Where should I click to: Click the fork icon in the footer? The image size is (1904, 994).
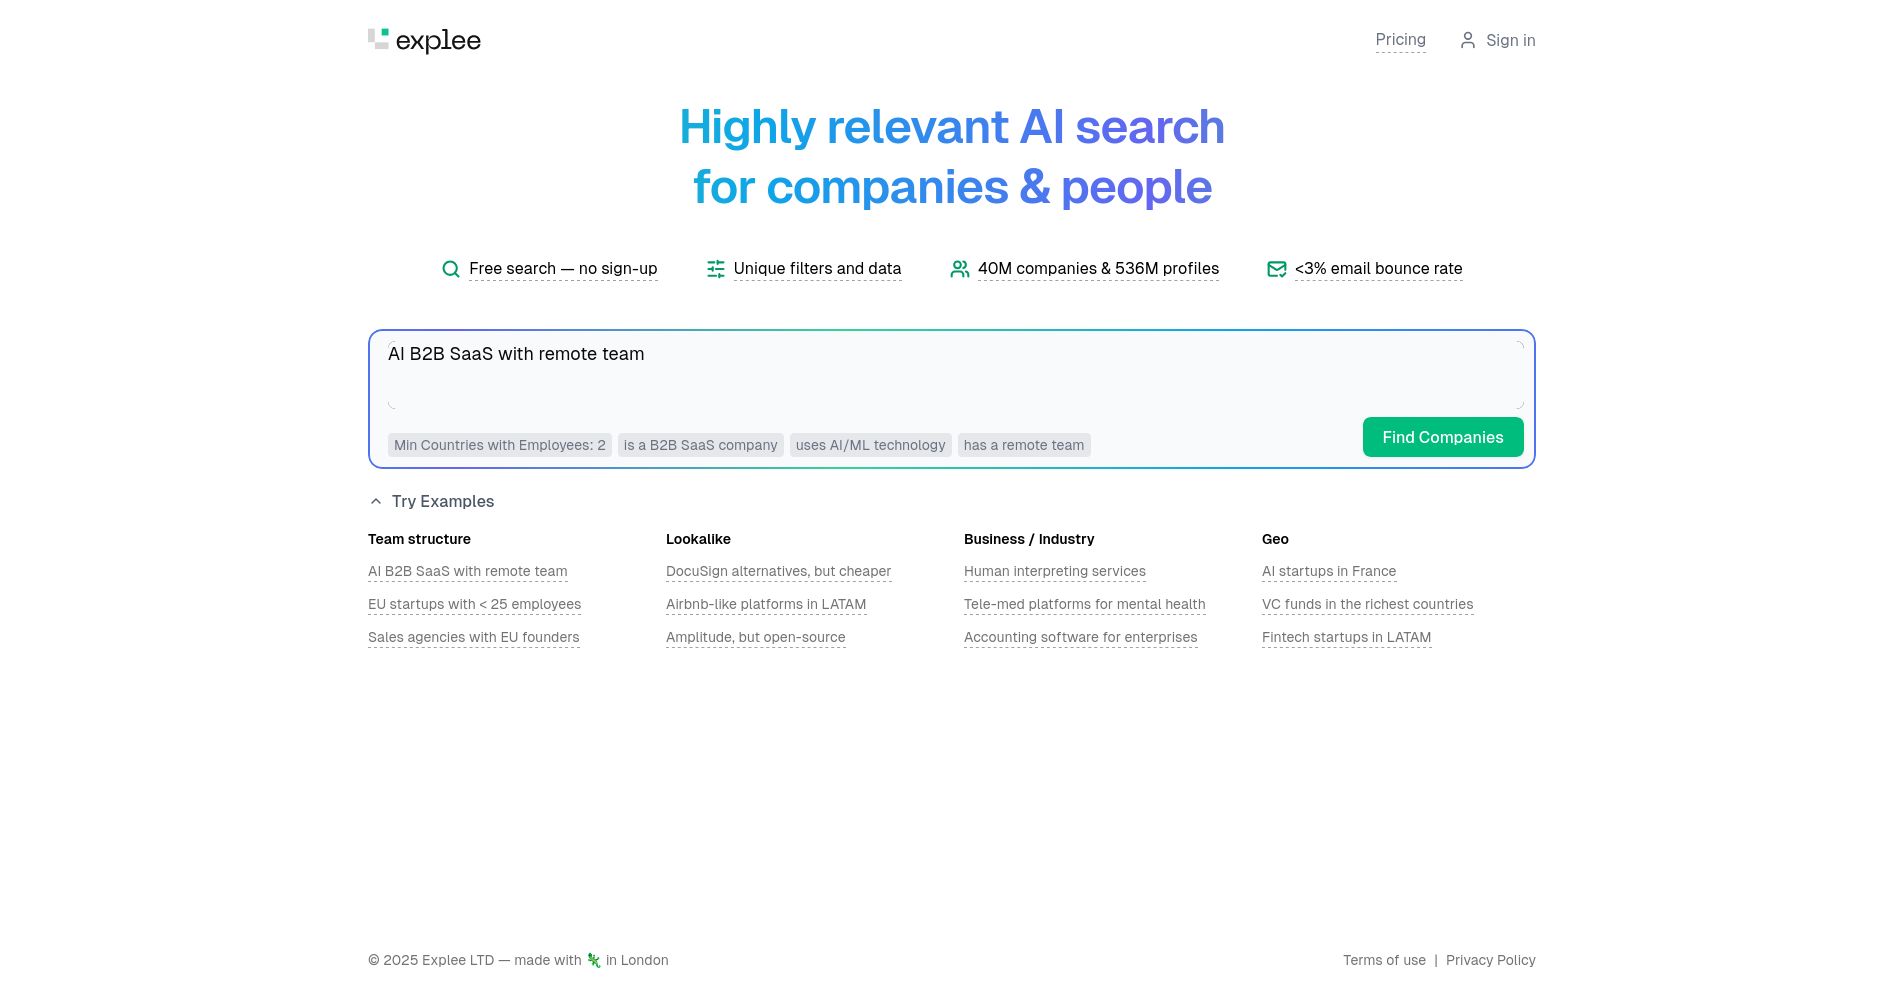(x=593, y=959)
